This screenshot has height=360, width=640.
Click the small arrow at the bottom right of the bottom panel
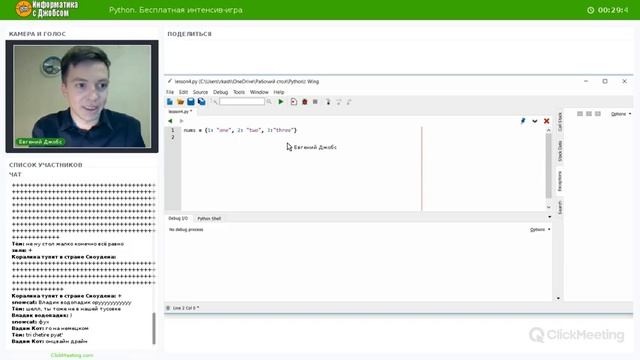click(558, 298)
